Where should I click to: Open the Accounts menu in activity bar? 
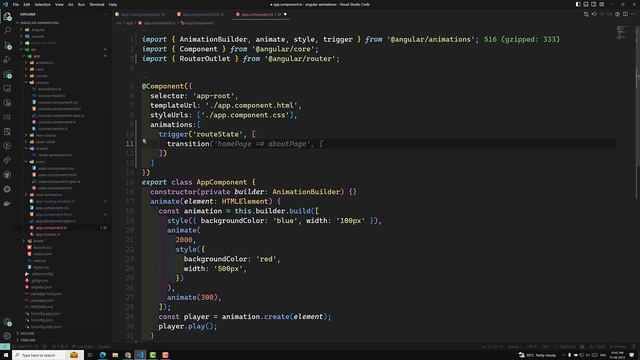click(x=7, y=322)
